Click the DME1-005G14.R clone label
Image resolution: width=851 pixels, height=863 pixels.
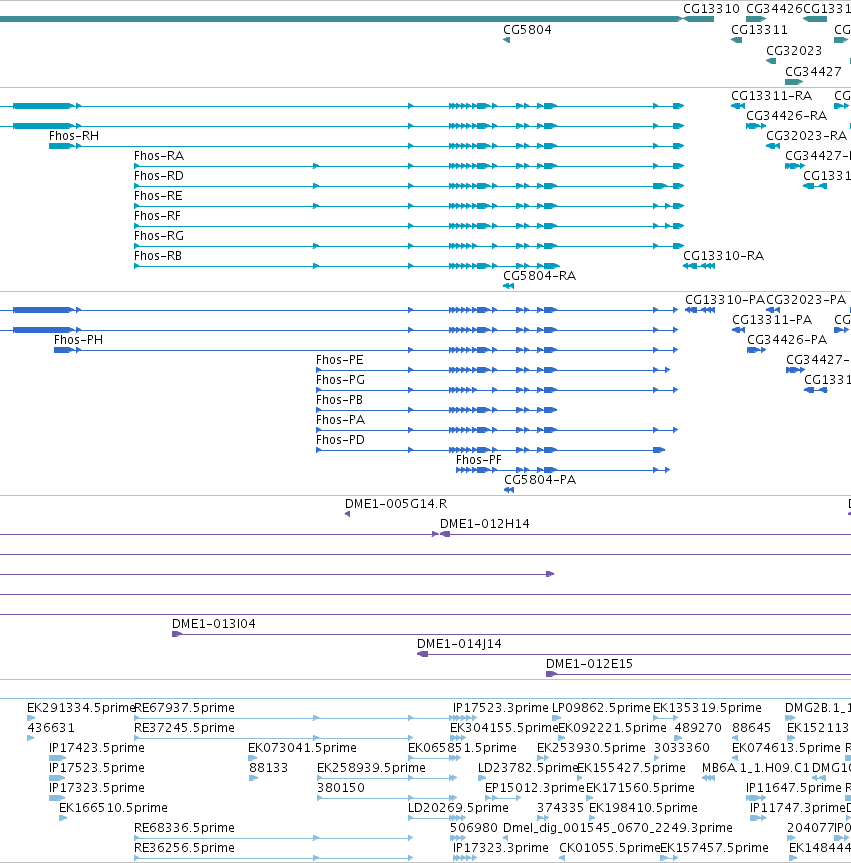click(396, 504)
